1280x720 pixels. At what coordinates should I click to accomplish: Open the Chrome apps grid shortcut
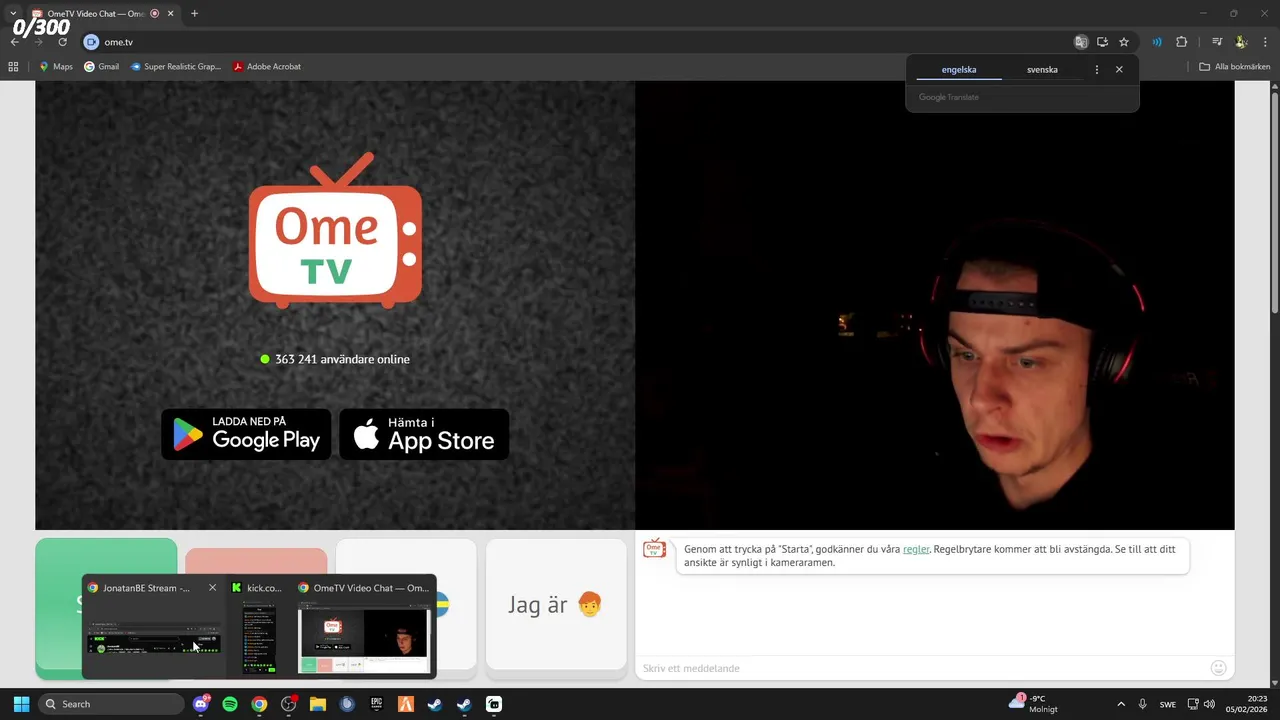(x=13, y=67)
